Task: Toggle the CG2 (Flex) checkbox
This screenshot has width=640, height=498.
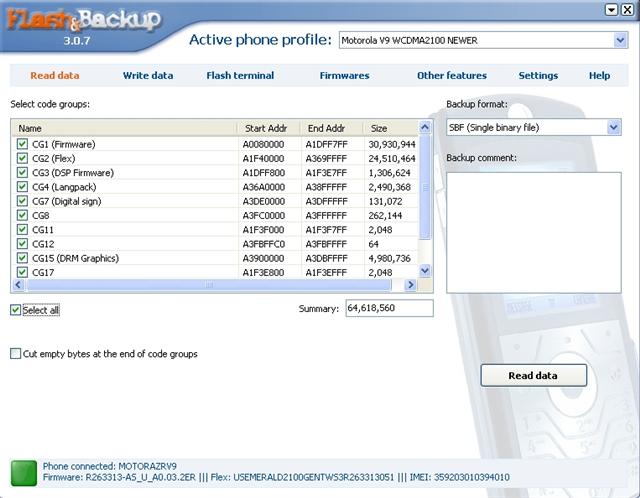Action: click(22, 158)
